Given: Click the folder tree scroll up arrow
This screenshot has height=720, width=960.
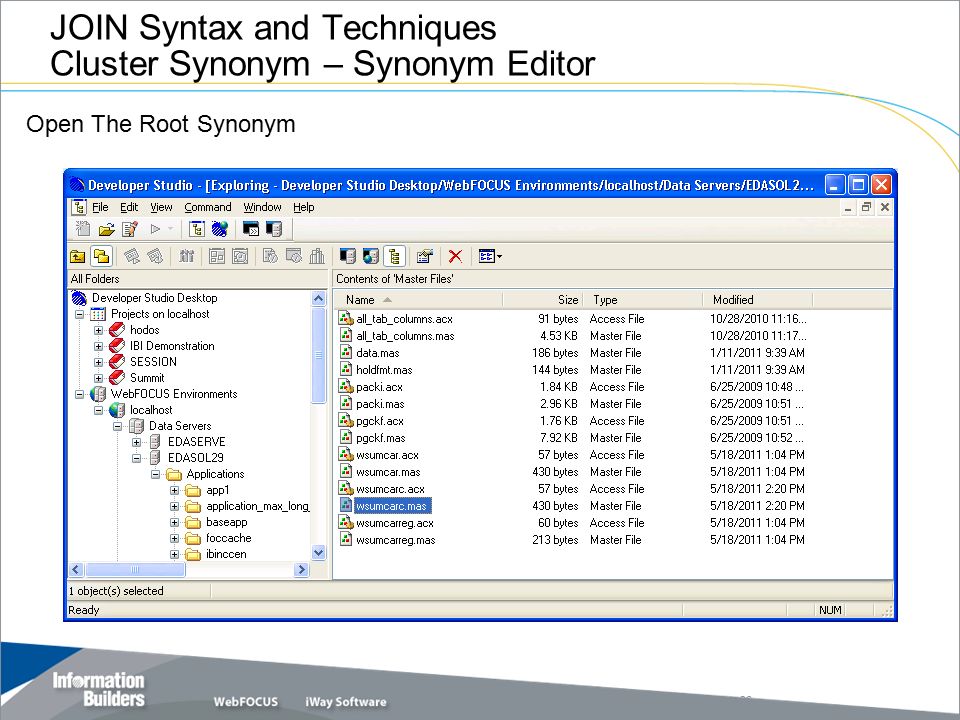Looking at the screenshot, I should coord(318,299).
